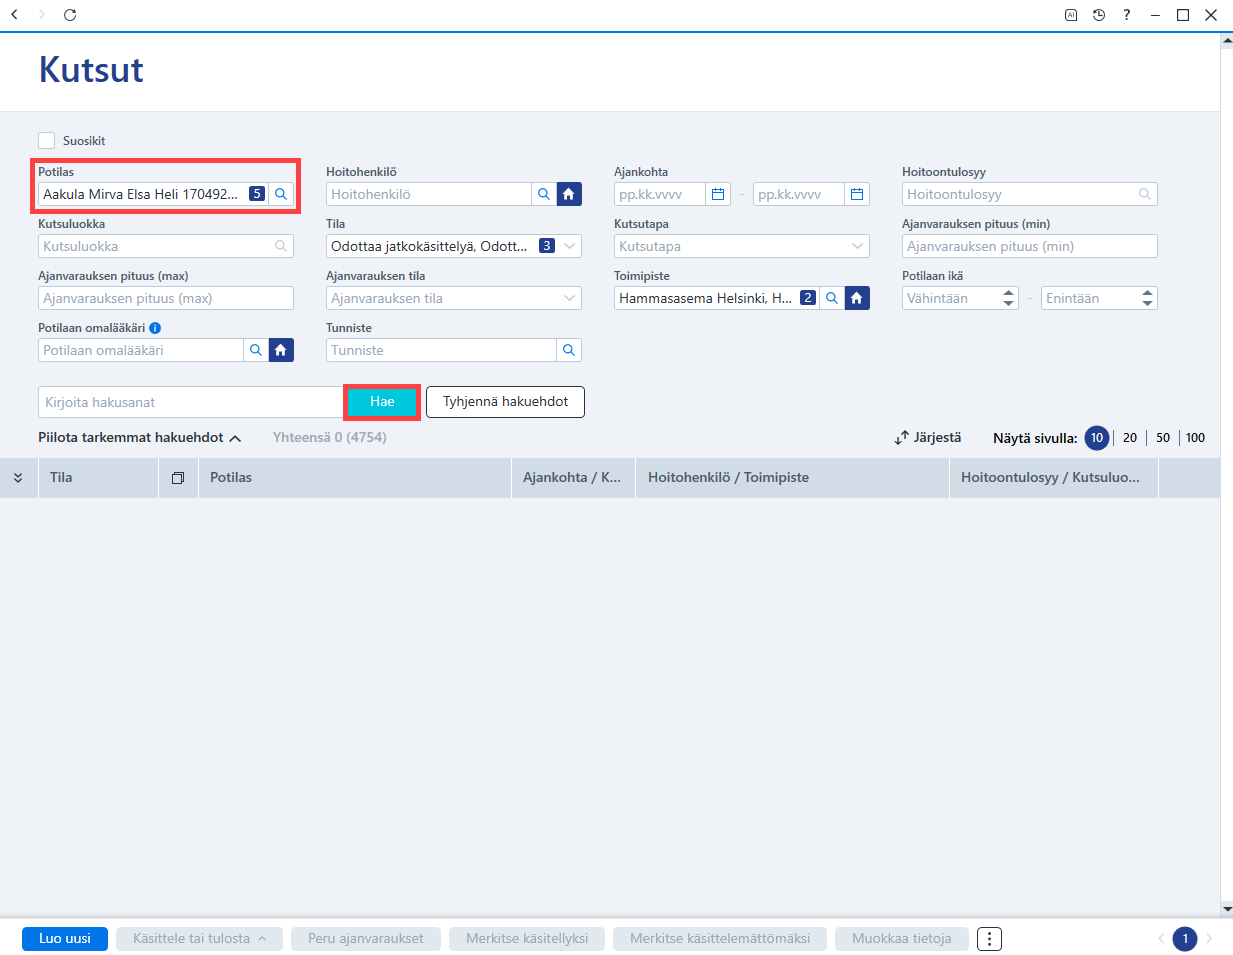Sort by the Potilas column header

pos(231,478)
